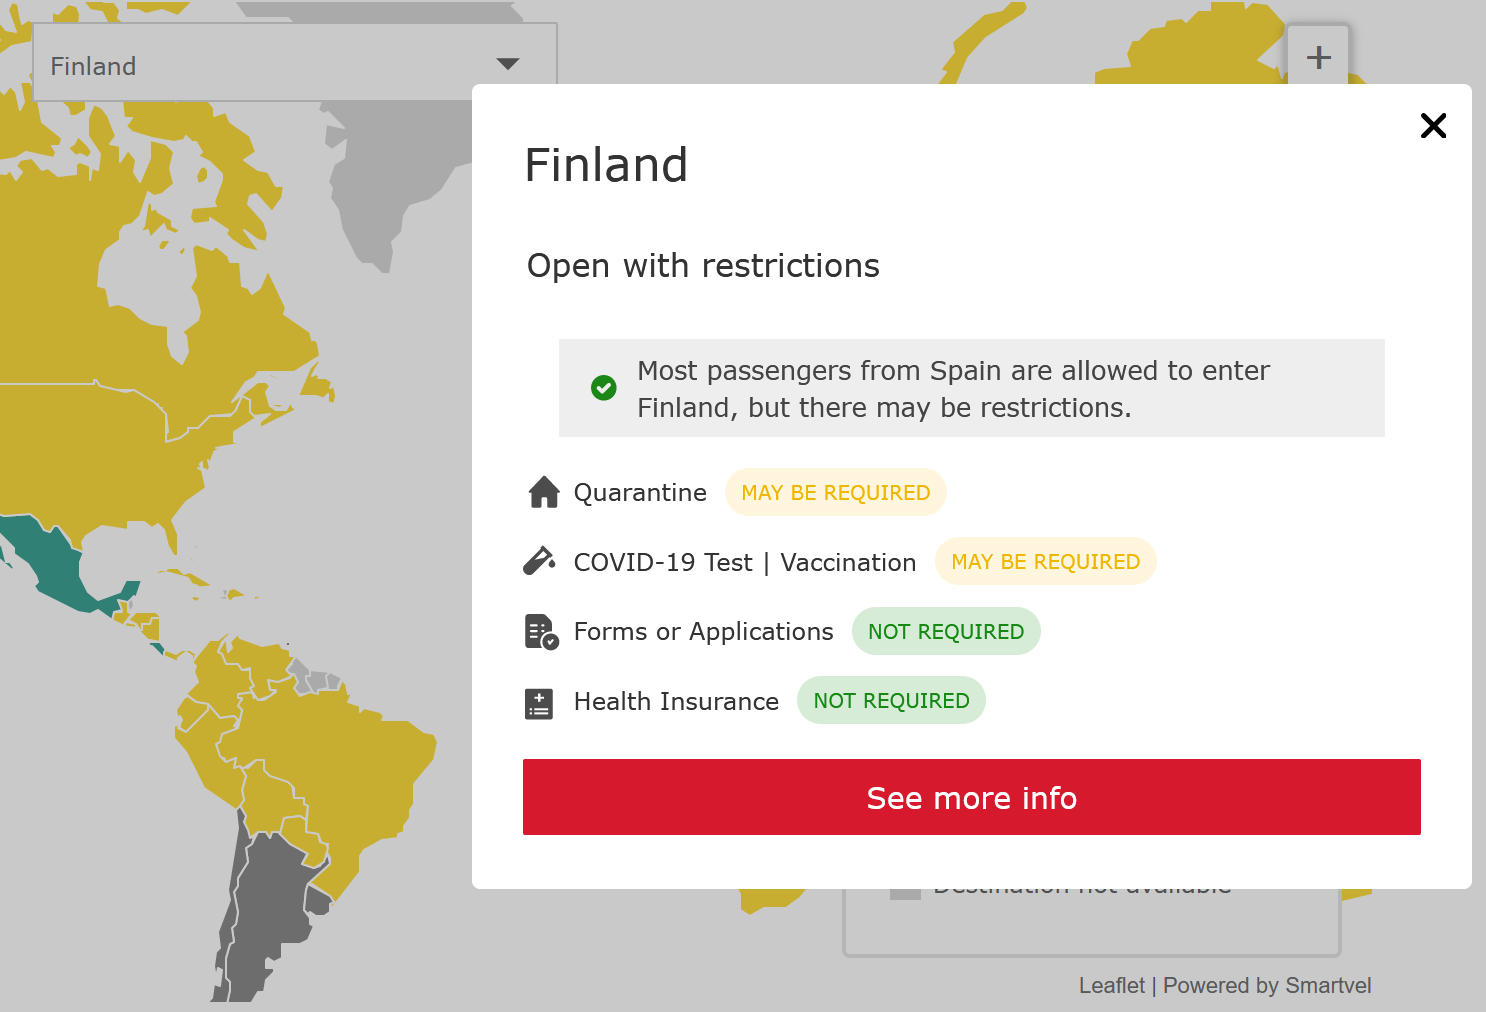Click the Health Insurance Not Required badge

point(891,701)
